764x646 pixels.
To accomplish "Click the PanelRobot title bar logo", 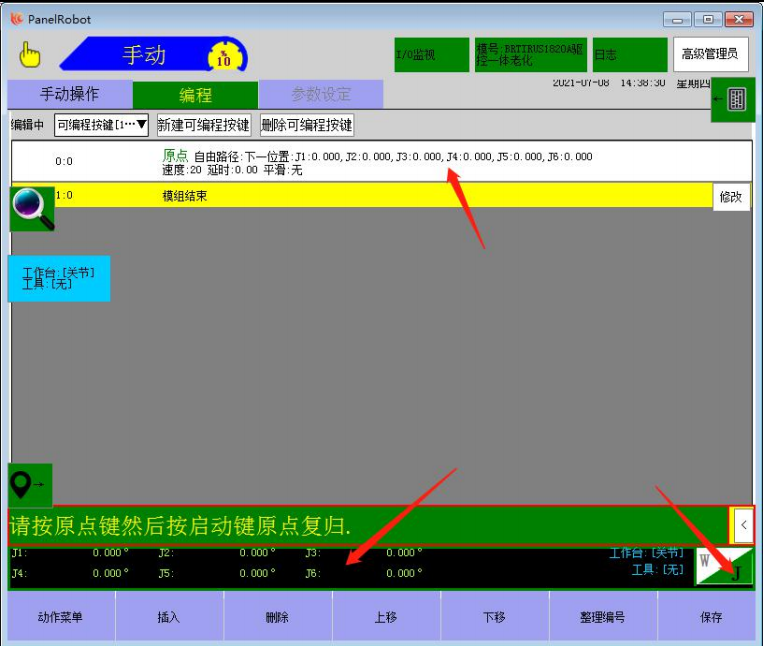I will click(x=17, y=19).
